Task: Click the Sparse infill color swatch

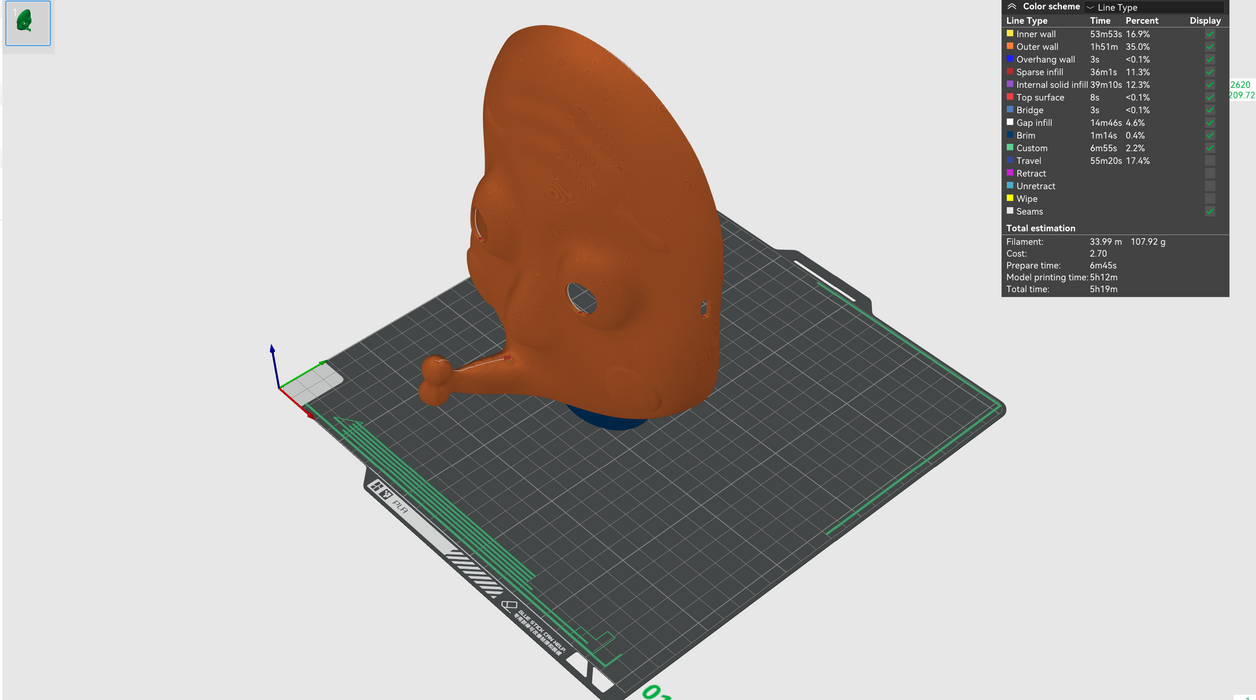Action: click(1010, 72)
